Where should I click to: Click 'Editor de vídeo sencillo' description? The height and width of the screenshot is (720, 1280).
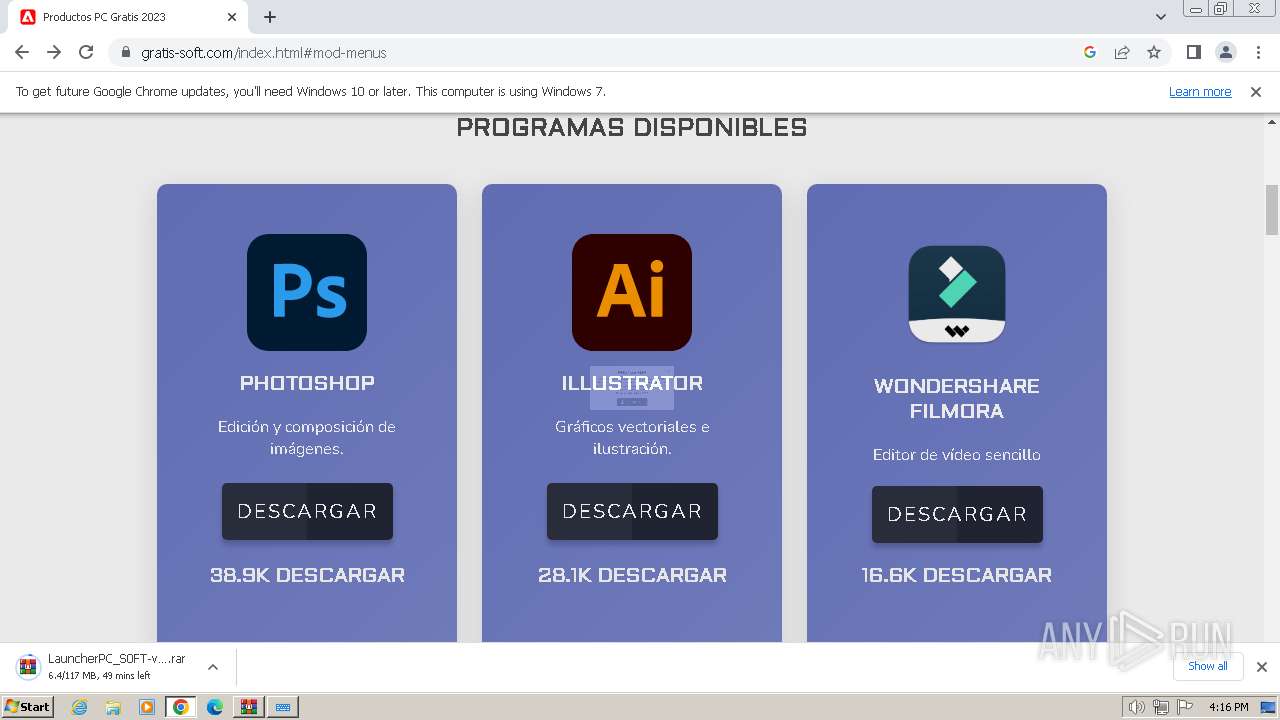pos(957,455)
